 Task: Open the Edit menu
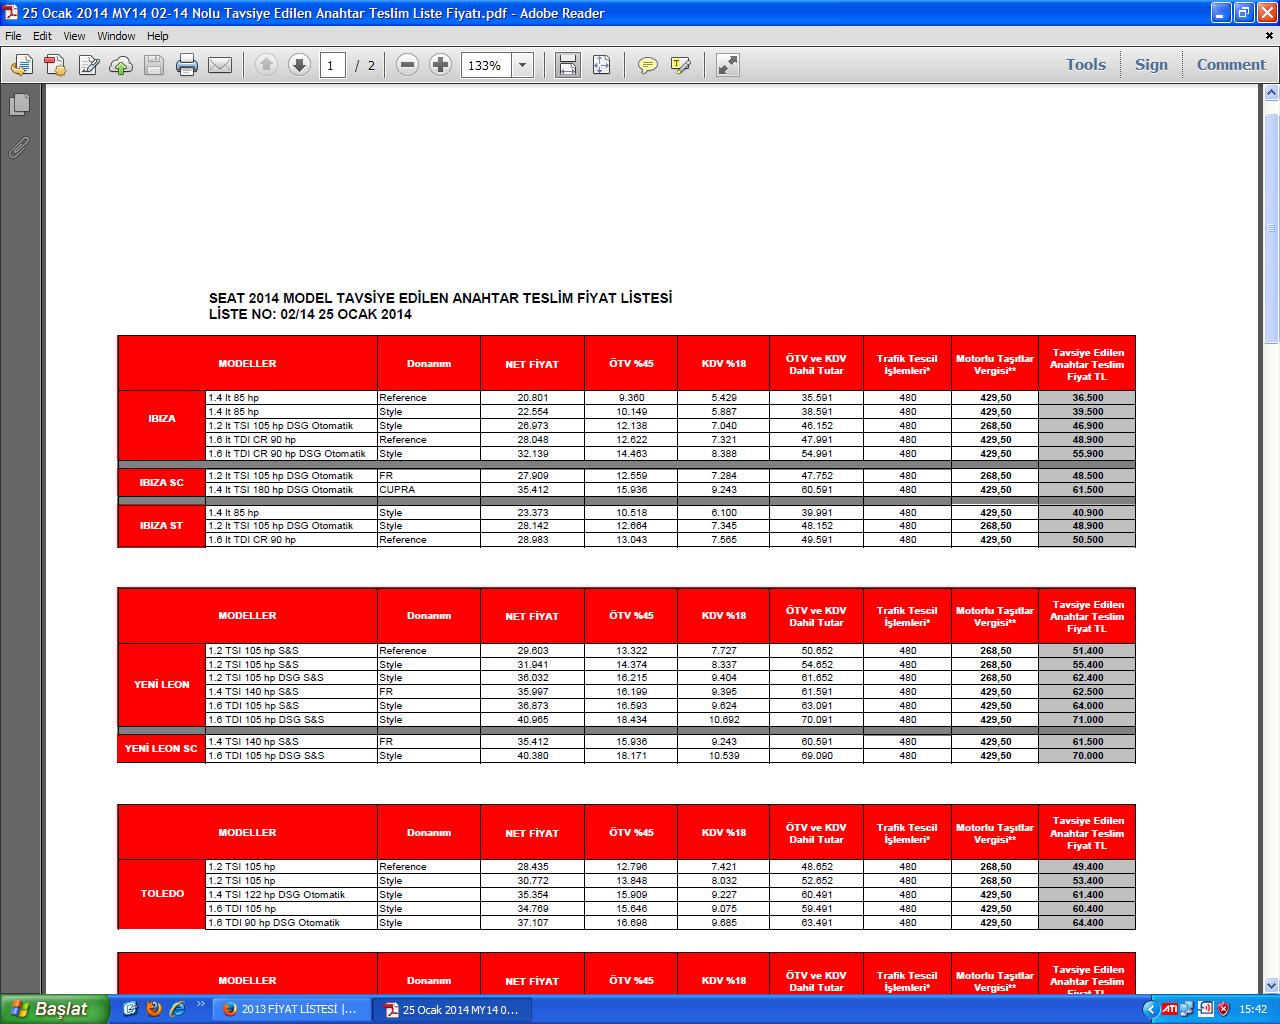point(42,36)
